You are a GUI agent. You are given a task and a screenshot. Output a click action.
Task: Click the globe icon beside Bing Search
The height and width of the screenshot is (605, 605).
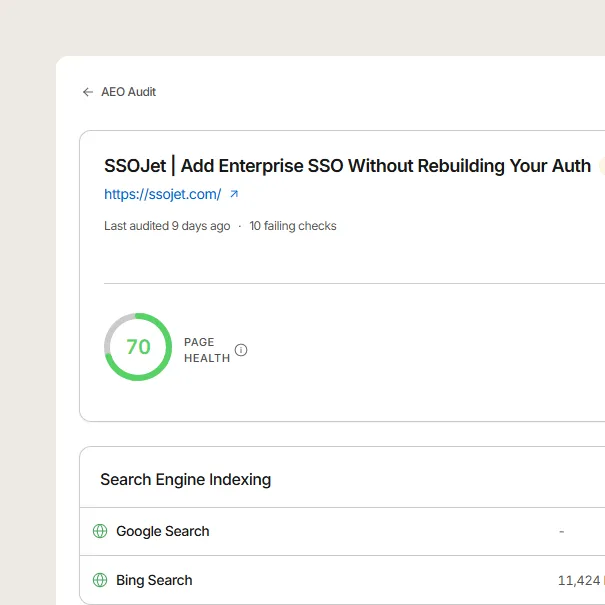pos(100,580)
